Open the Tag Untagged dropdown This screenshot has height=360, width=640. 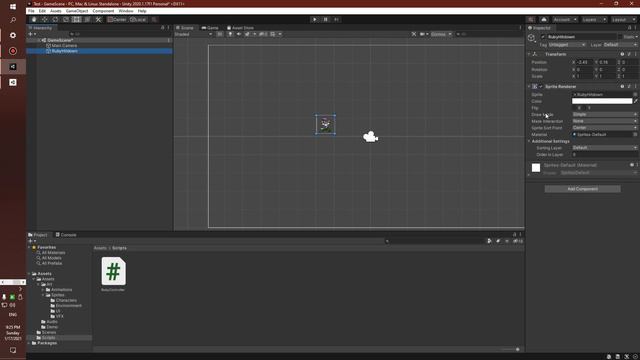pyautogui.click(x=567, y=45)
